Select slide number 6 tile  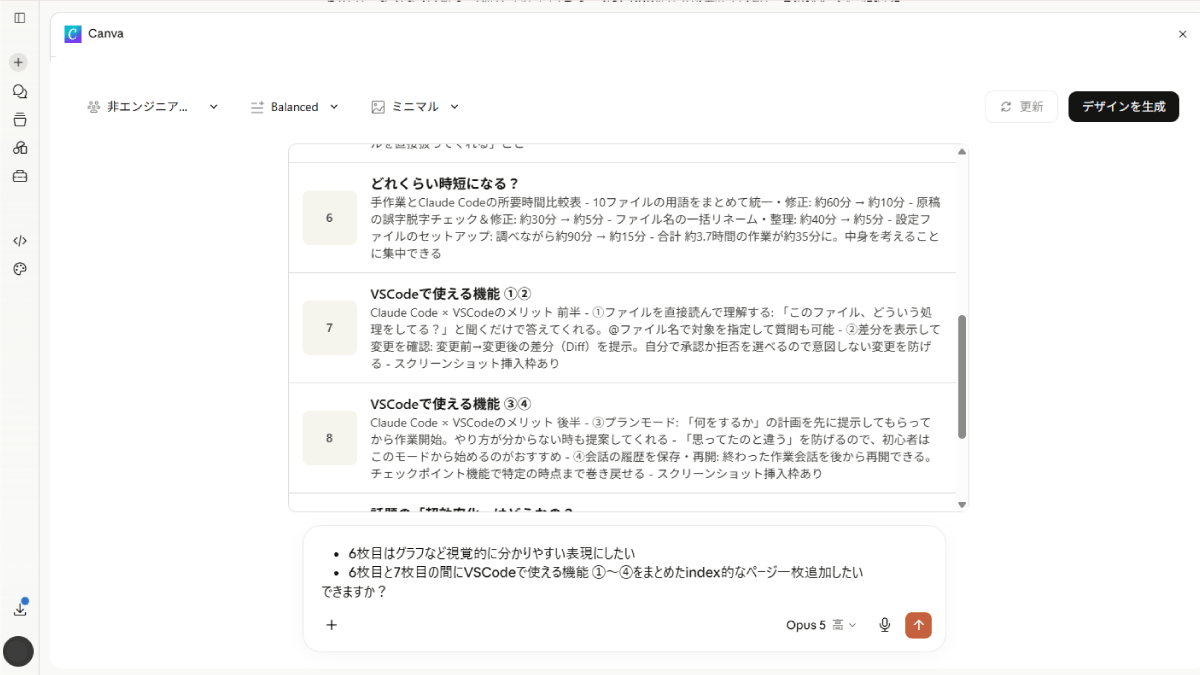click(330, 218)
